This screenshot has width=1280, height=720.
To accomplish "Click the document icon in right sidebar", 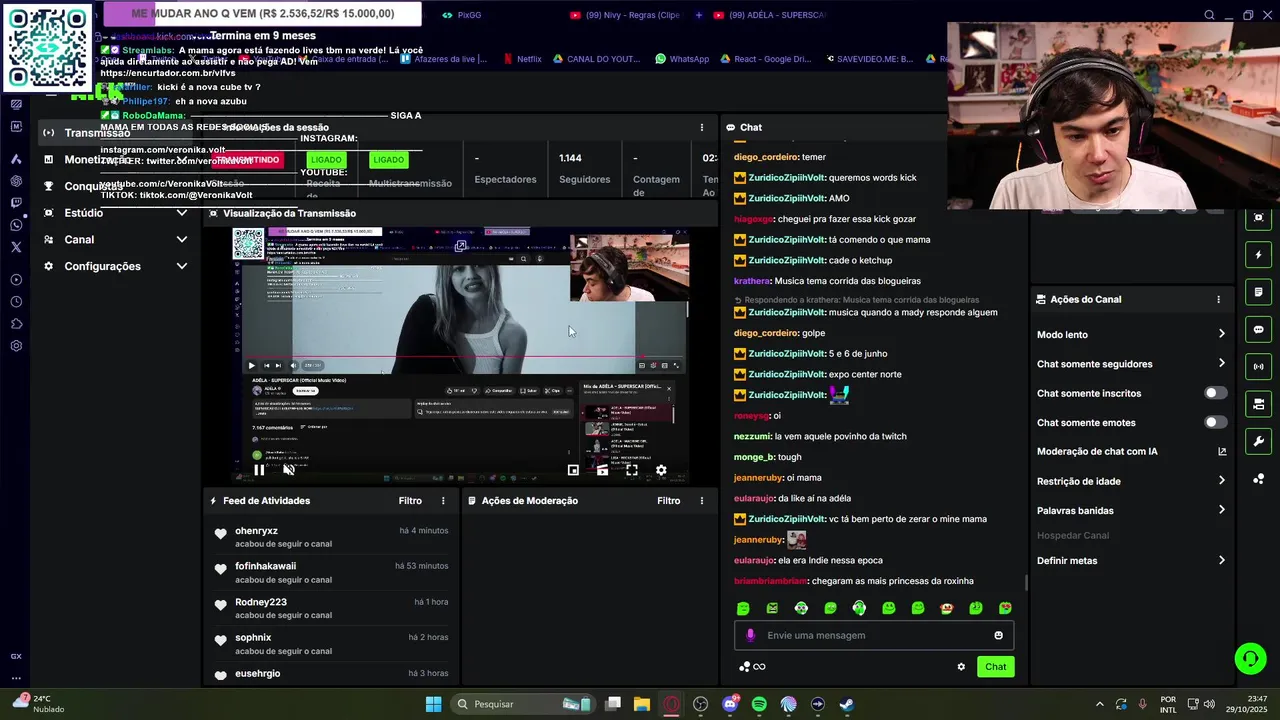I will pos(1258,292).
